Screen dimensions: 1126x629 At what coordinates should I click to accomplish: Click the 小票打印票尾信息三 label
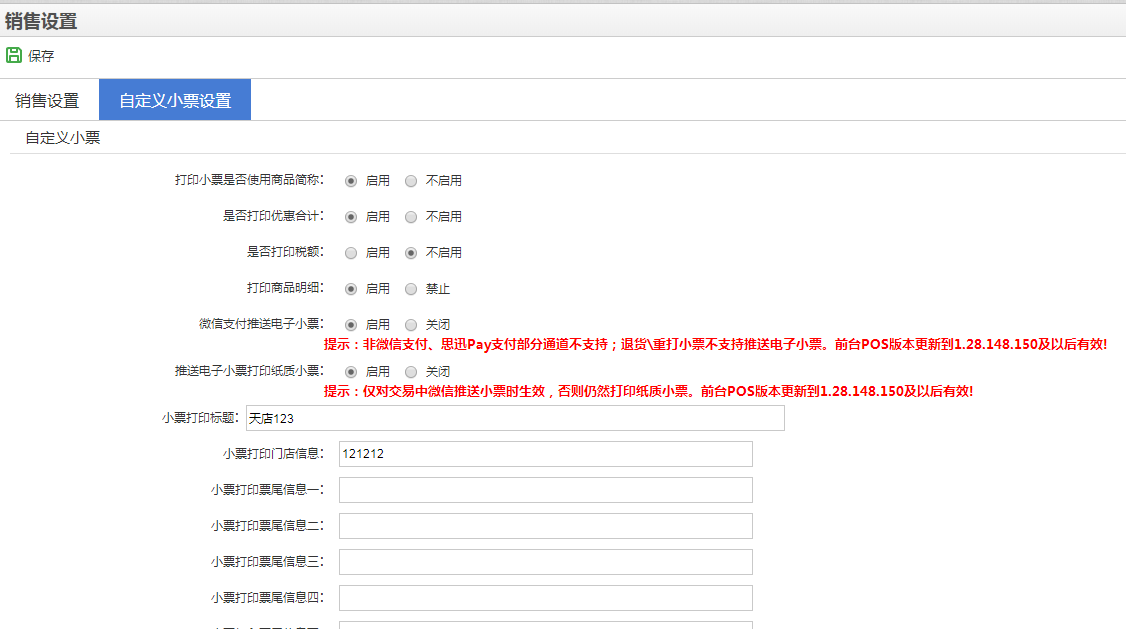267,561
